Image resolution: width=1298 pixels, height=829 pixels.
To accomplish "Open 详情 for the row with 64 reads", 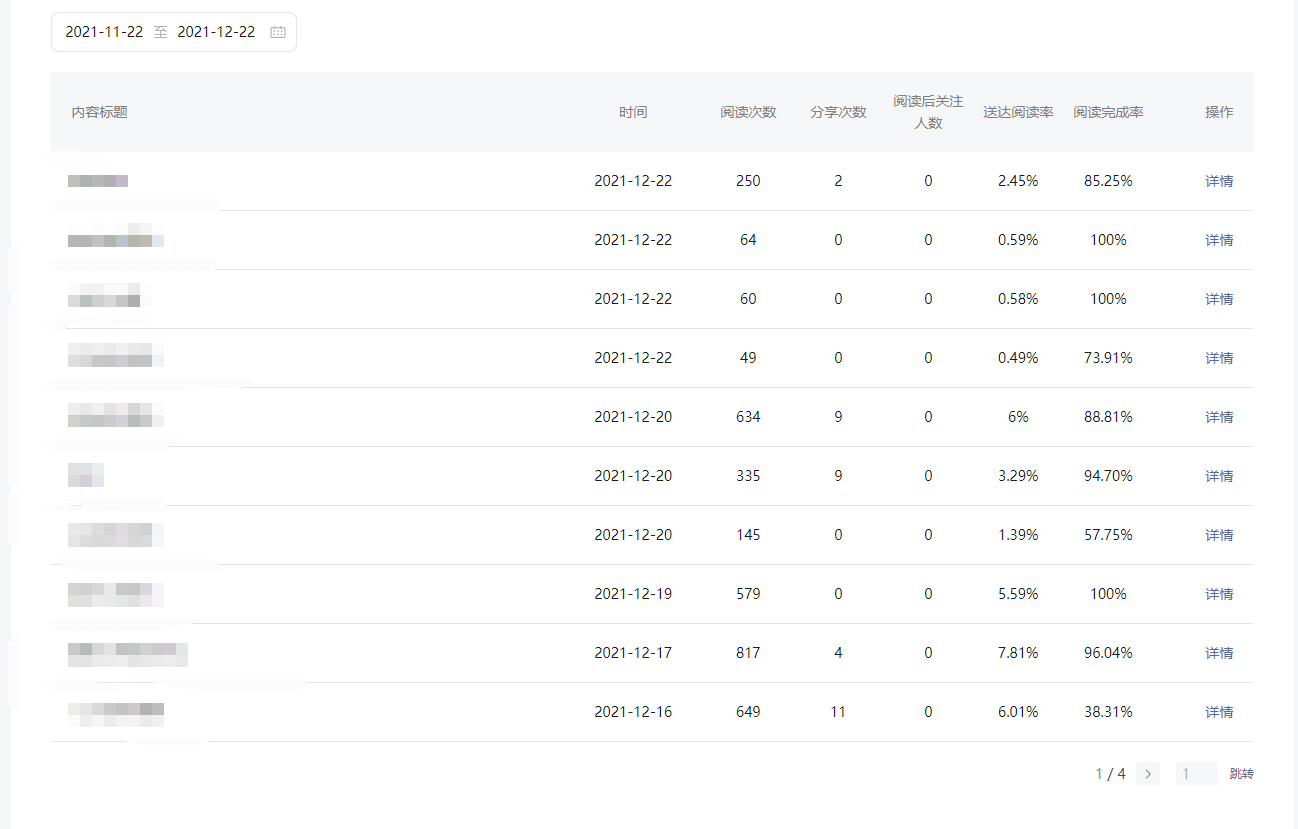I will pyautogui.click(x=1219, y=240).
